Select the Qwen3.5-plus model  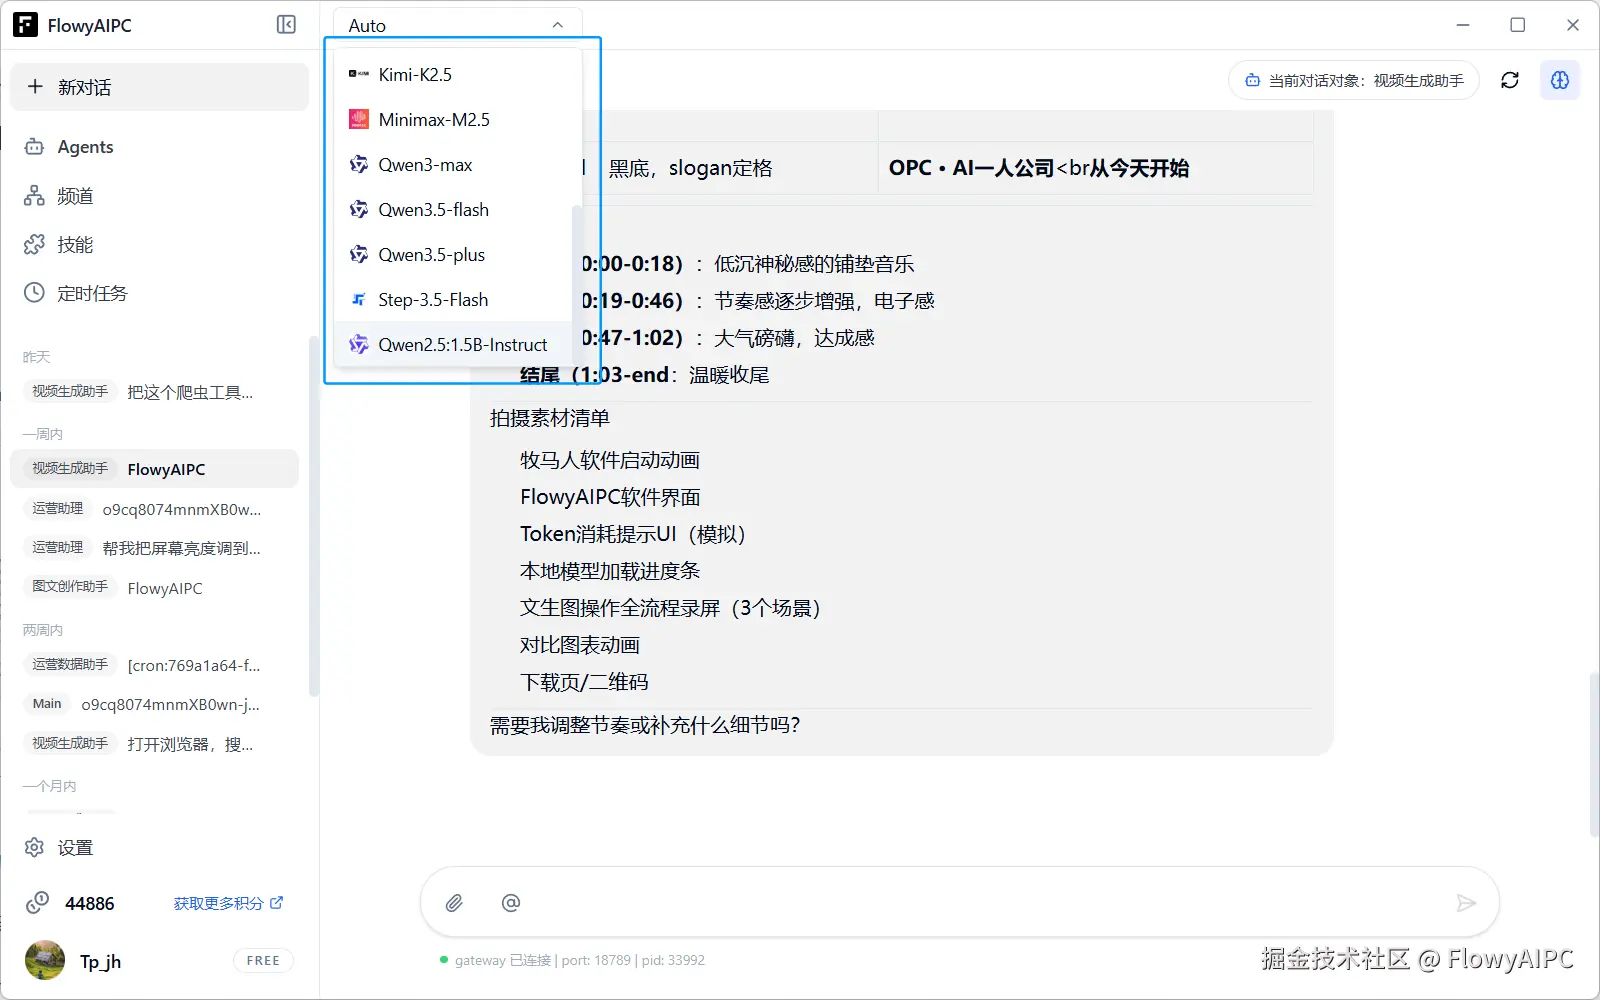point(453,255)
